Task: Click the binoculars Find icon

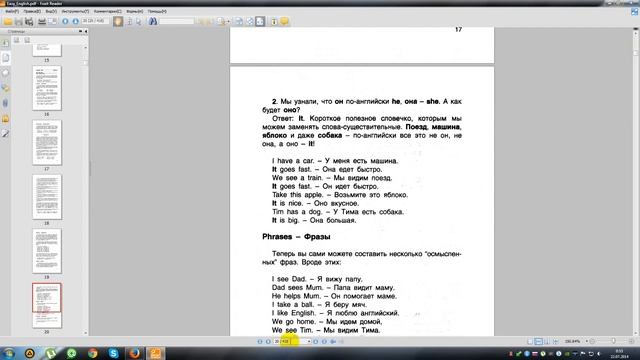Action: point(153,21)
